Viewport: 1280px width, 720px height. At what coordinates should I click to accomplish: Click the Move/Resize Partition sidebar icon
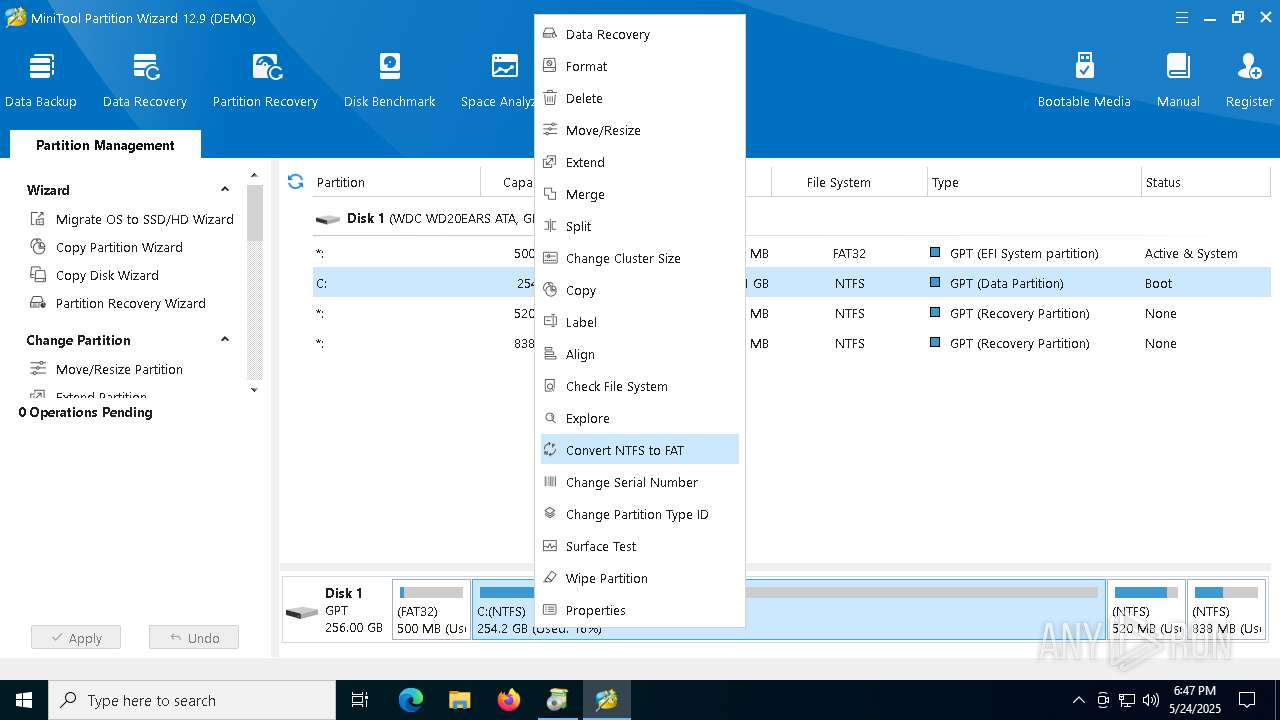coord(38,369)
